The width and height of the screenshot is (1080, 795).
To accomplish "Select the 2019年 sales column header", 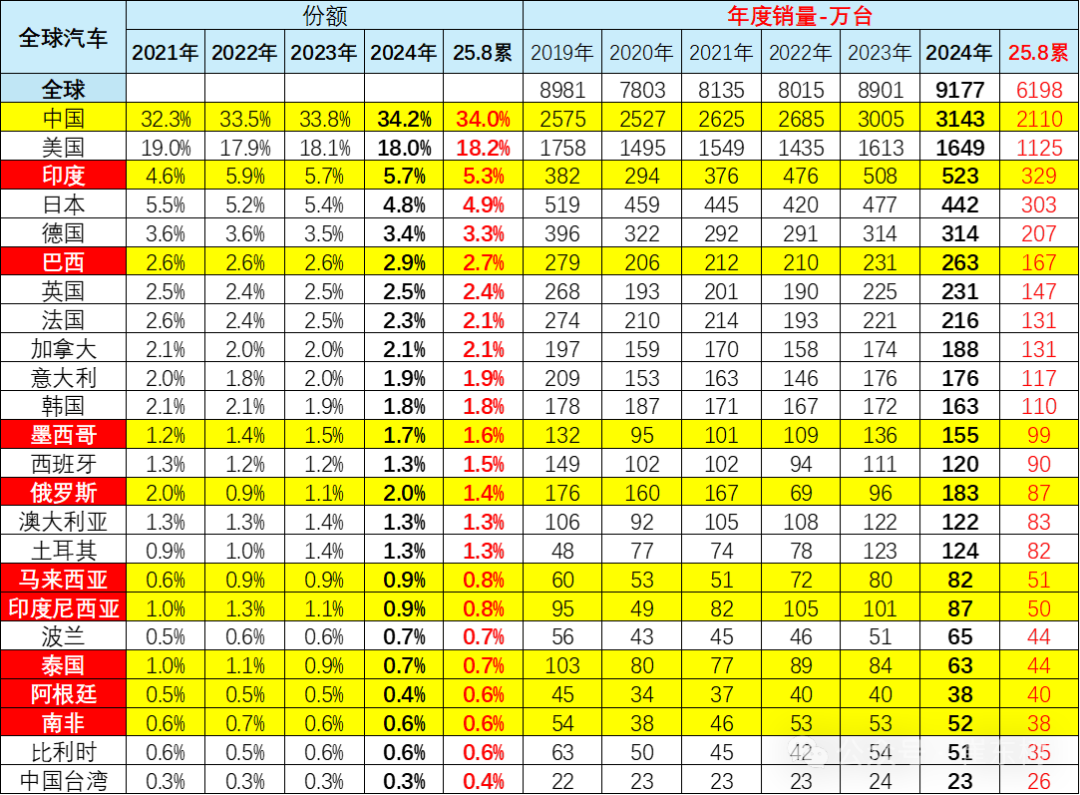I will coord(562,52).
